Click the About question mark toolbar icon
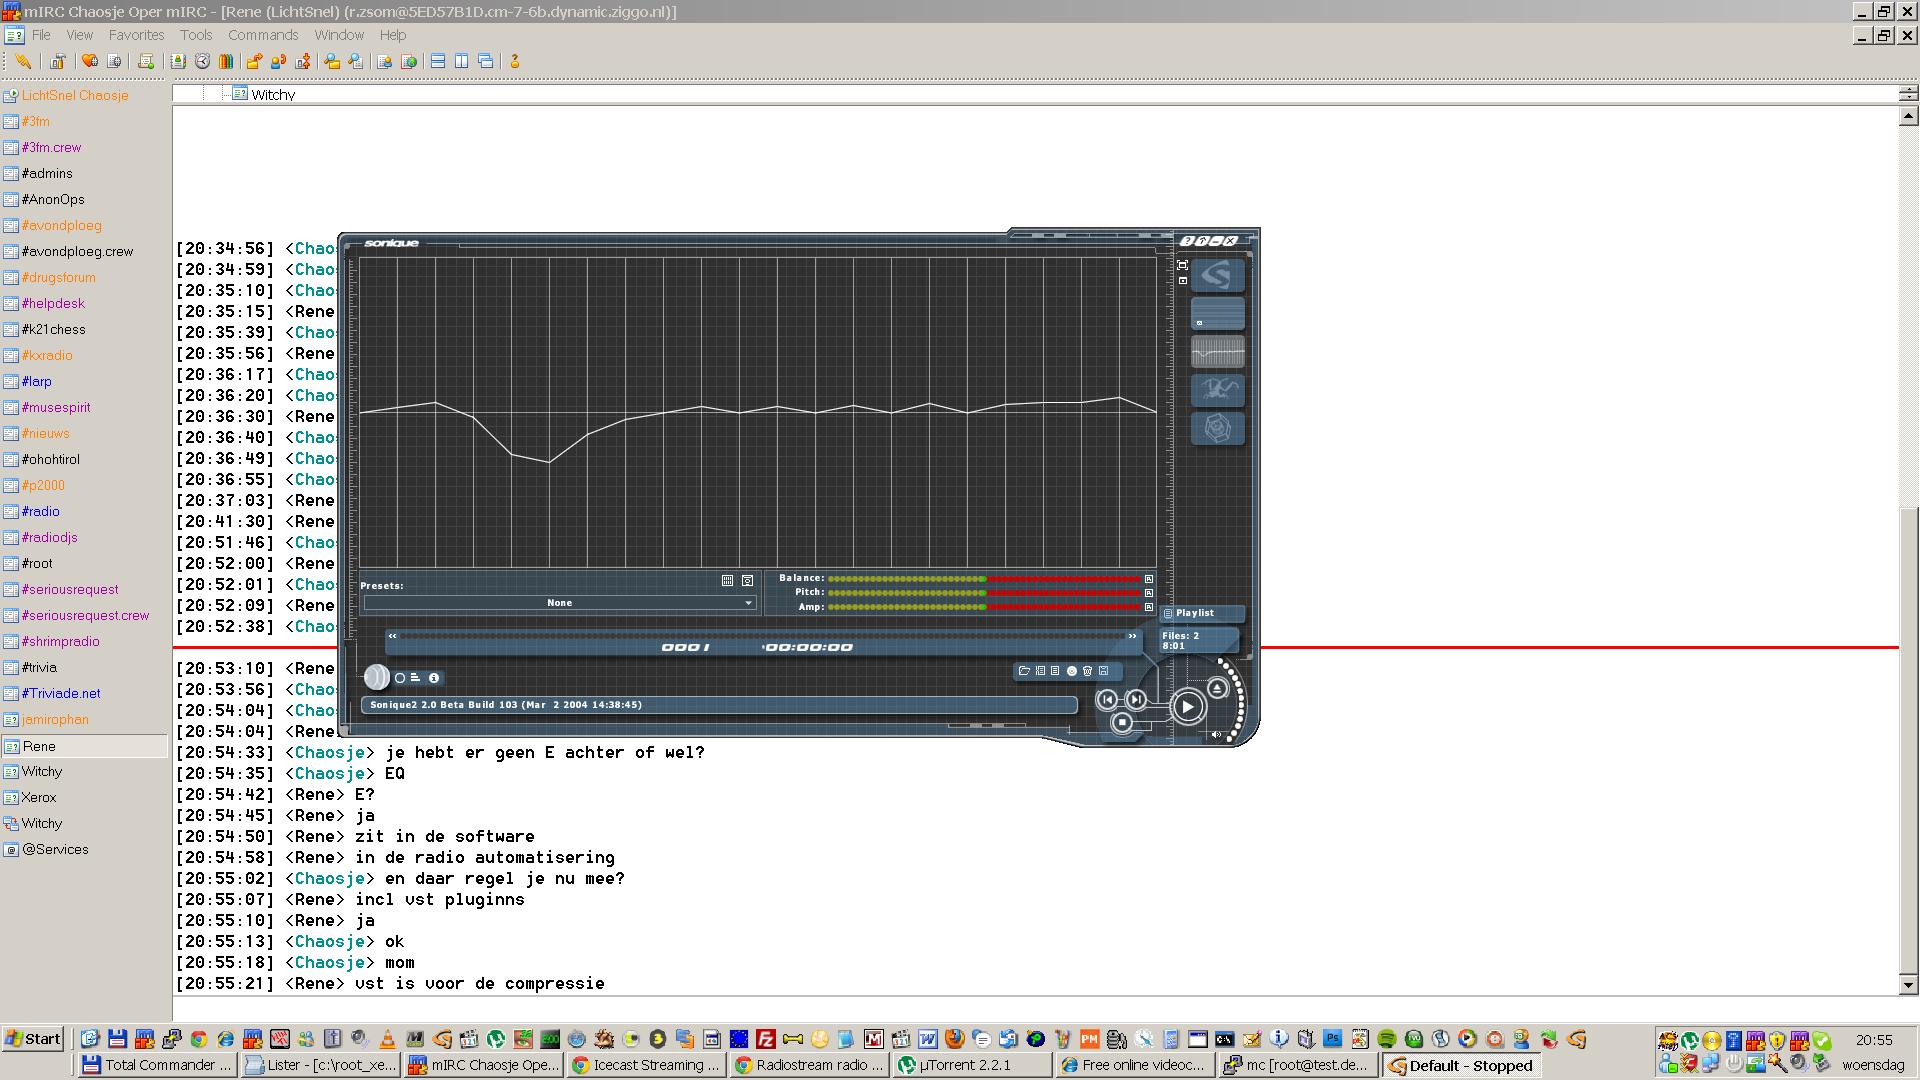Viewport: 1920px width, 1080px height. pos(515,61)
